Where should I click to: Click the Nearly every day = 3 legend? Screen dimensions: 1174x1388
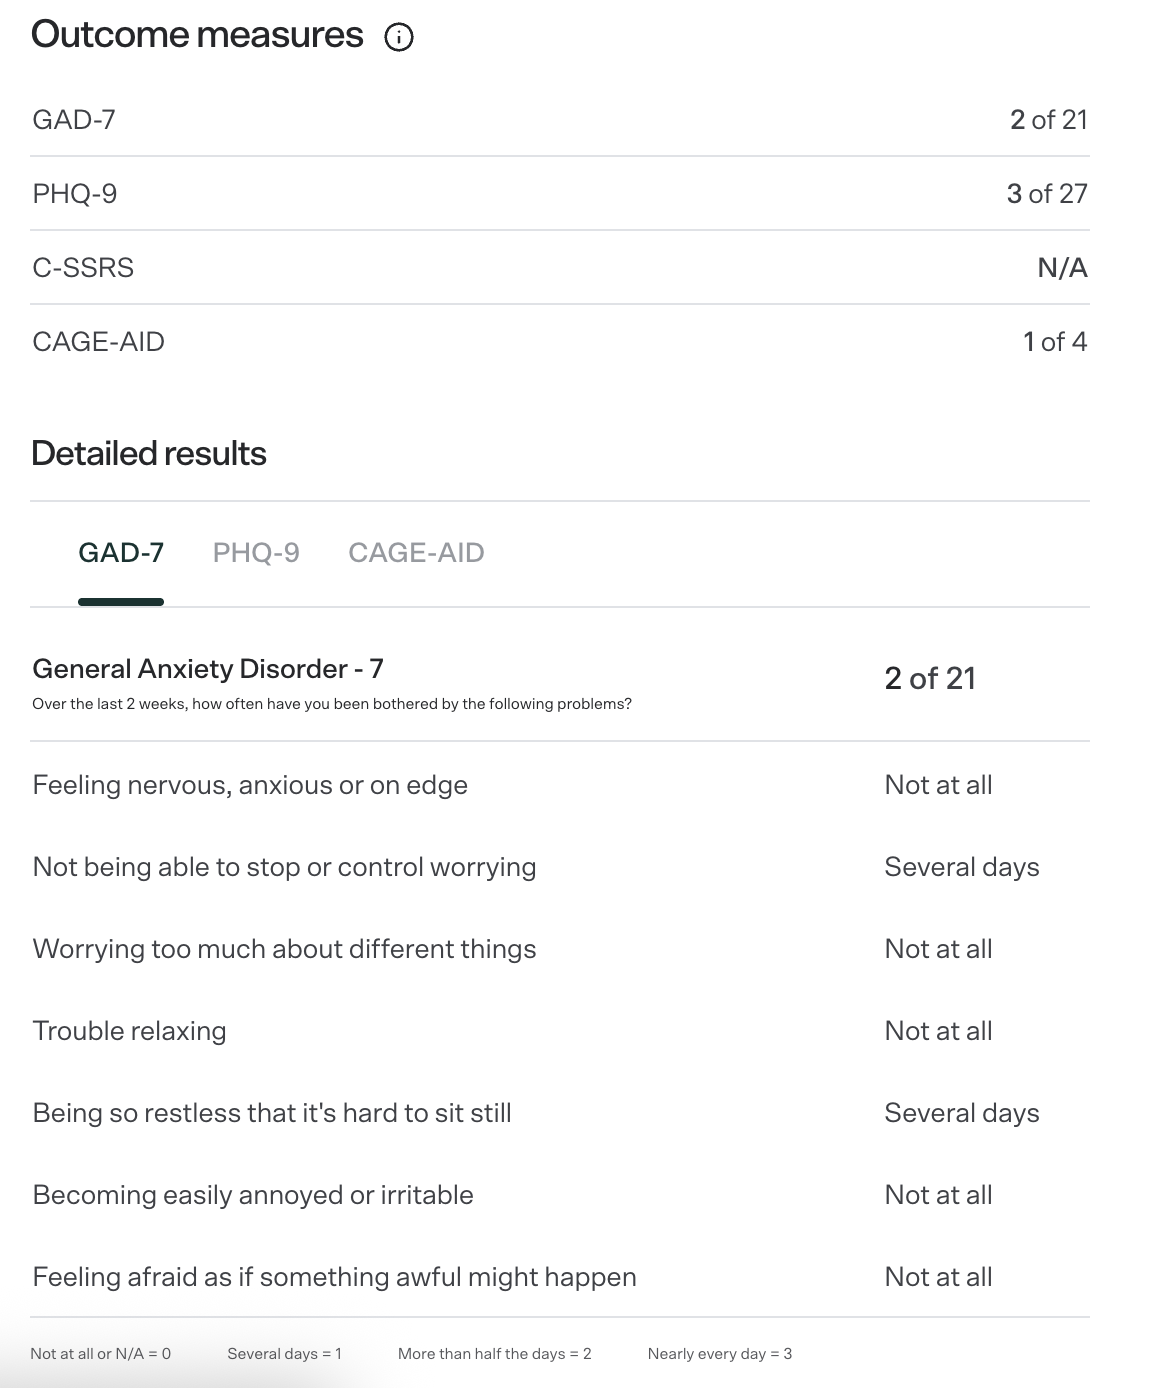click(x=720, y=1354)
